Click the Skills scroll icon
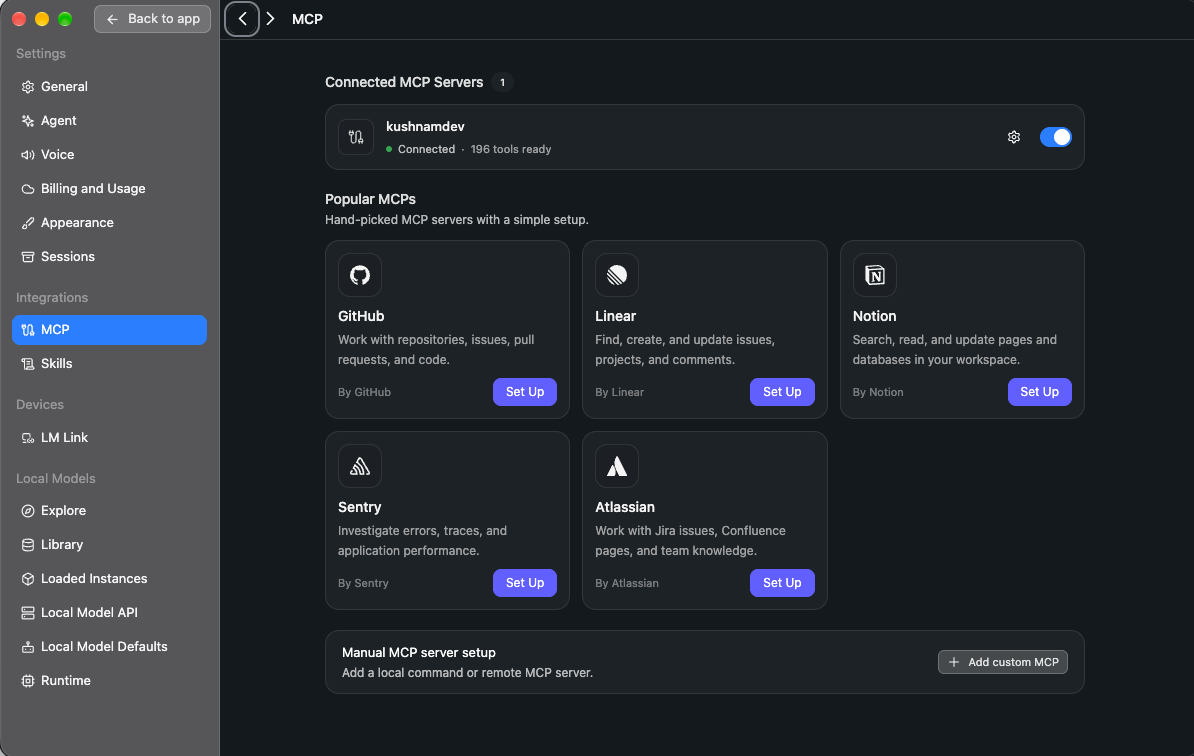Viewport: 1194px width, 756px height. (28, 364)
